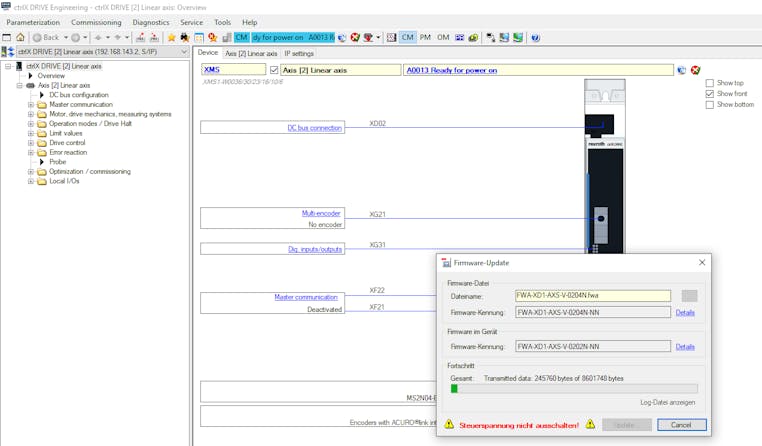
Task: Click the DC bus connection link
Action: click(x=314, y=128)
